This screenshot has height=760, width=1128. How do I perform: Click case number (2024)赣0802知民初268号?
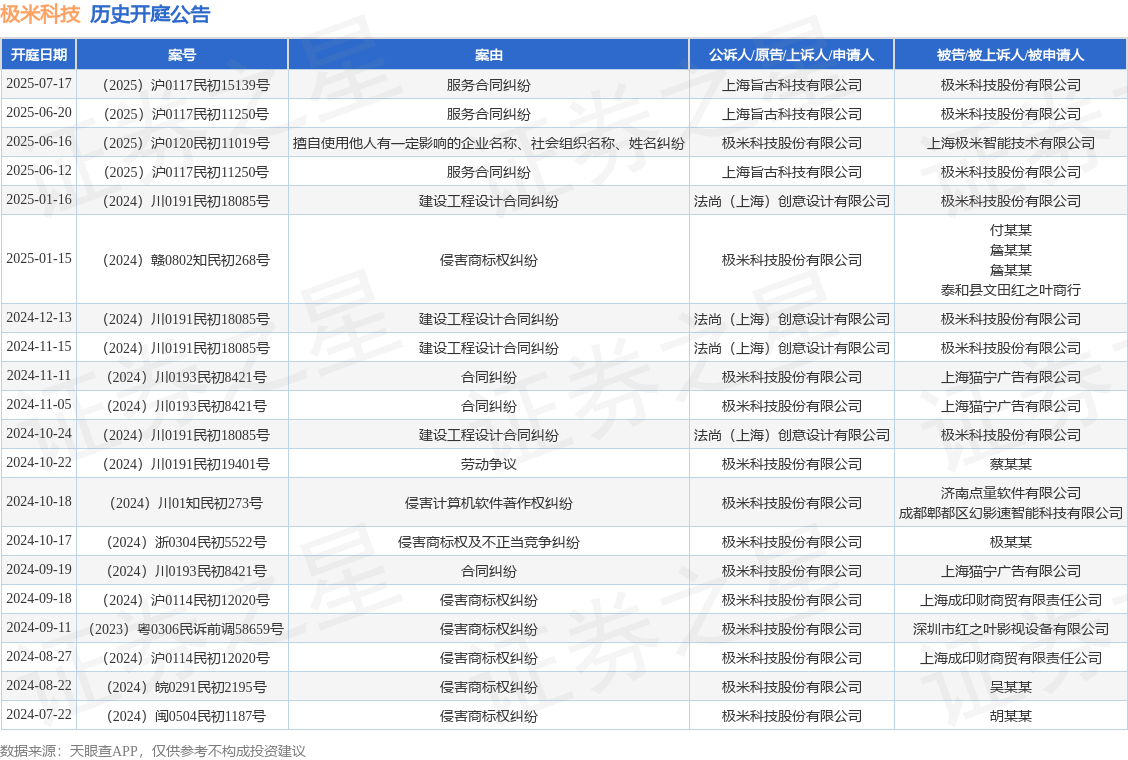[182, 260]
